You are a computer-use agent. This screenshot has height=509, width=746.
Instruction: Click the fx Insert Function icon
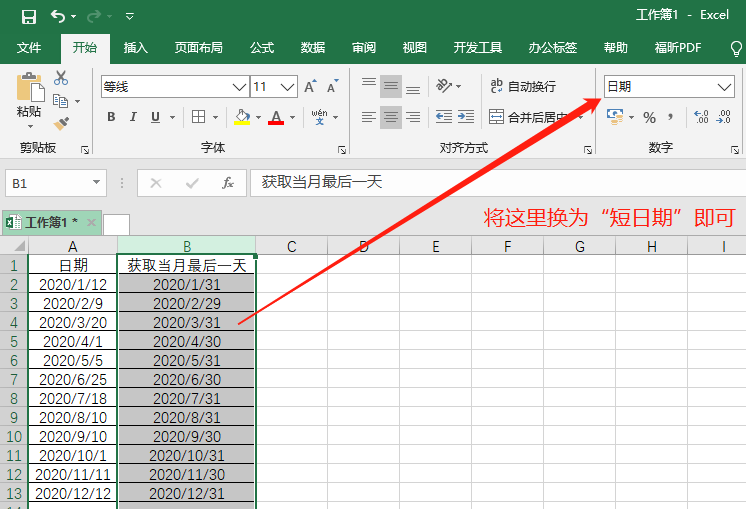[228, 183]
